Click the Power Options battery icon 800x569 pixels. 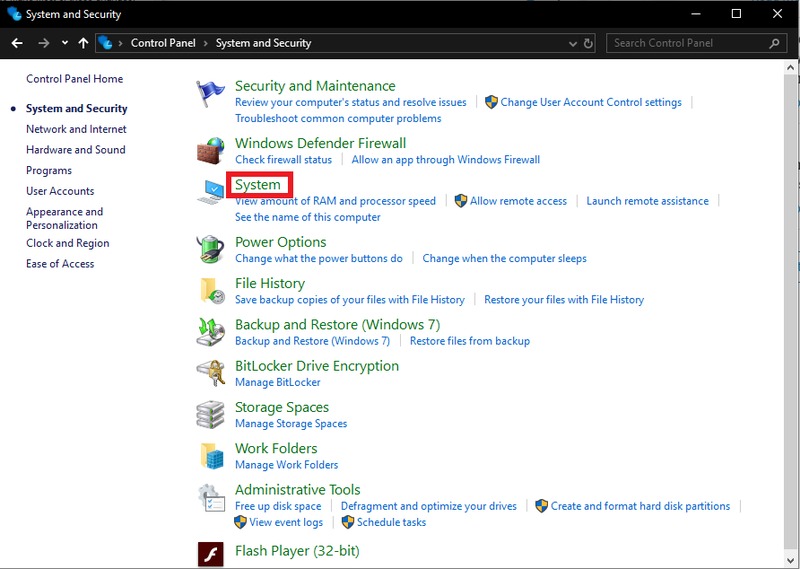[x=211, y=249]
